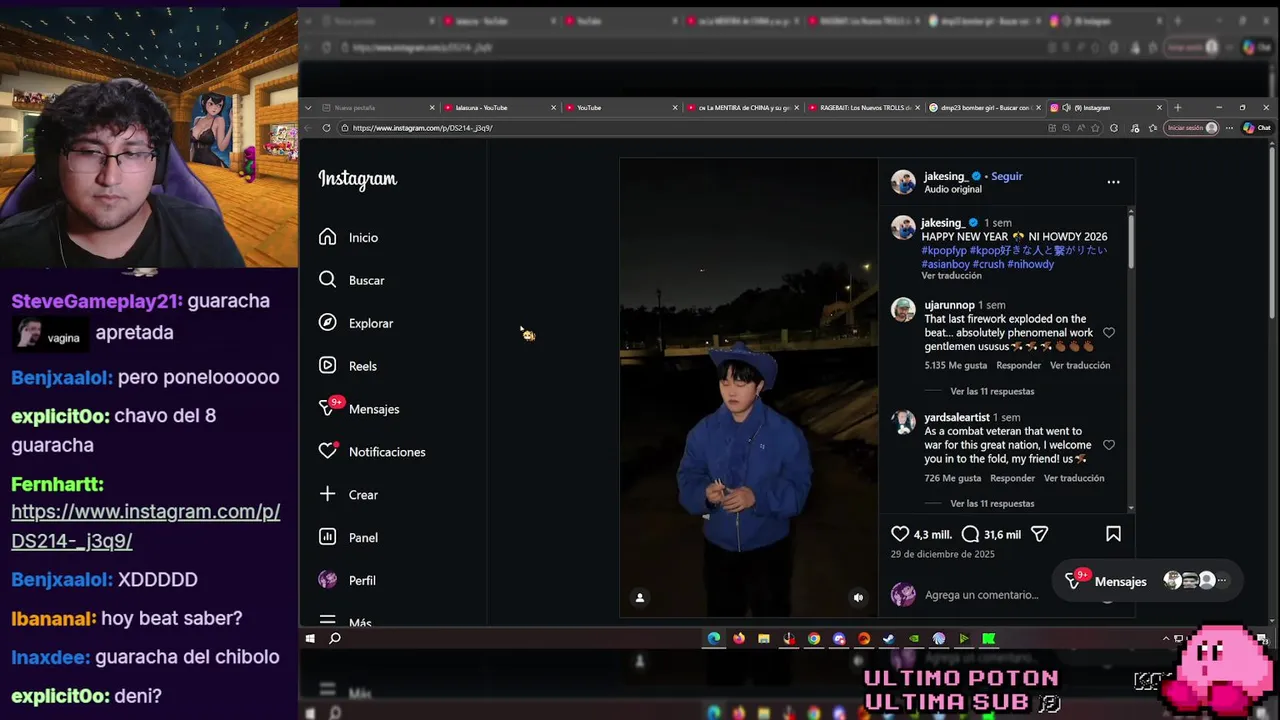Select the comments panel scrollbar
Viewport: 1280px width, 720px height.
point(1131,240)
